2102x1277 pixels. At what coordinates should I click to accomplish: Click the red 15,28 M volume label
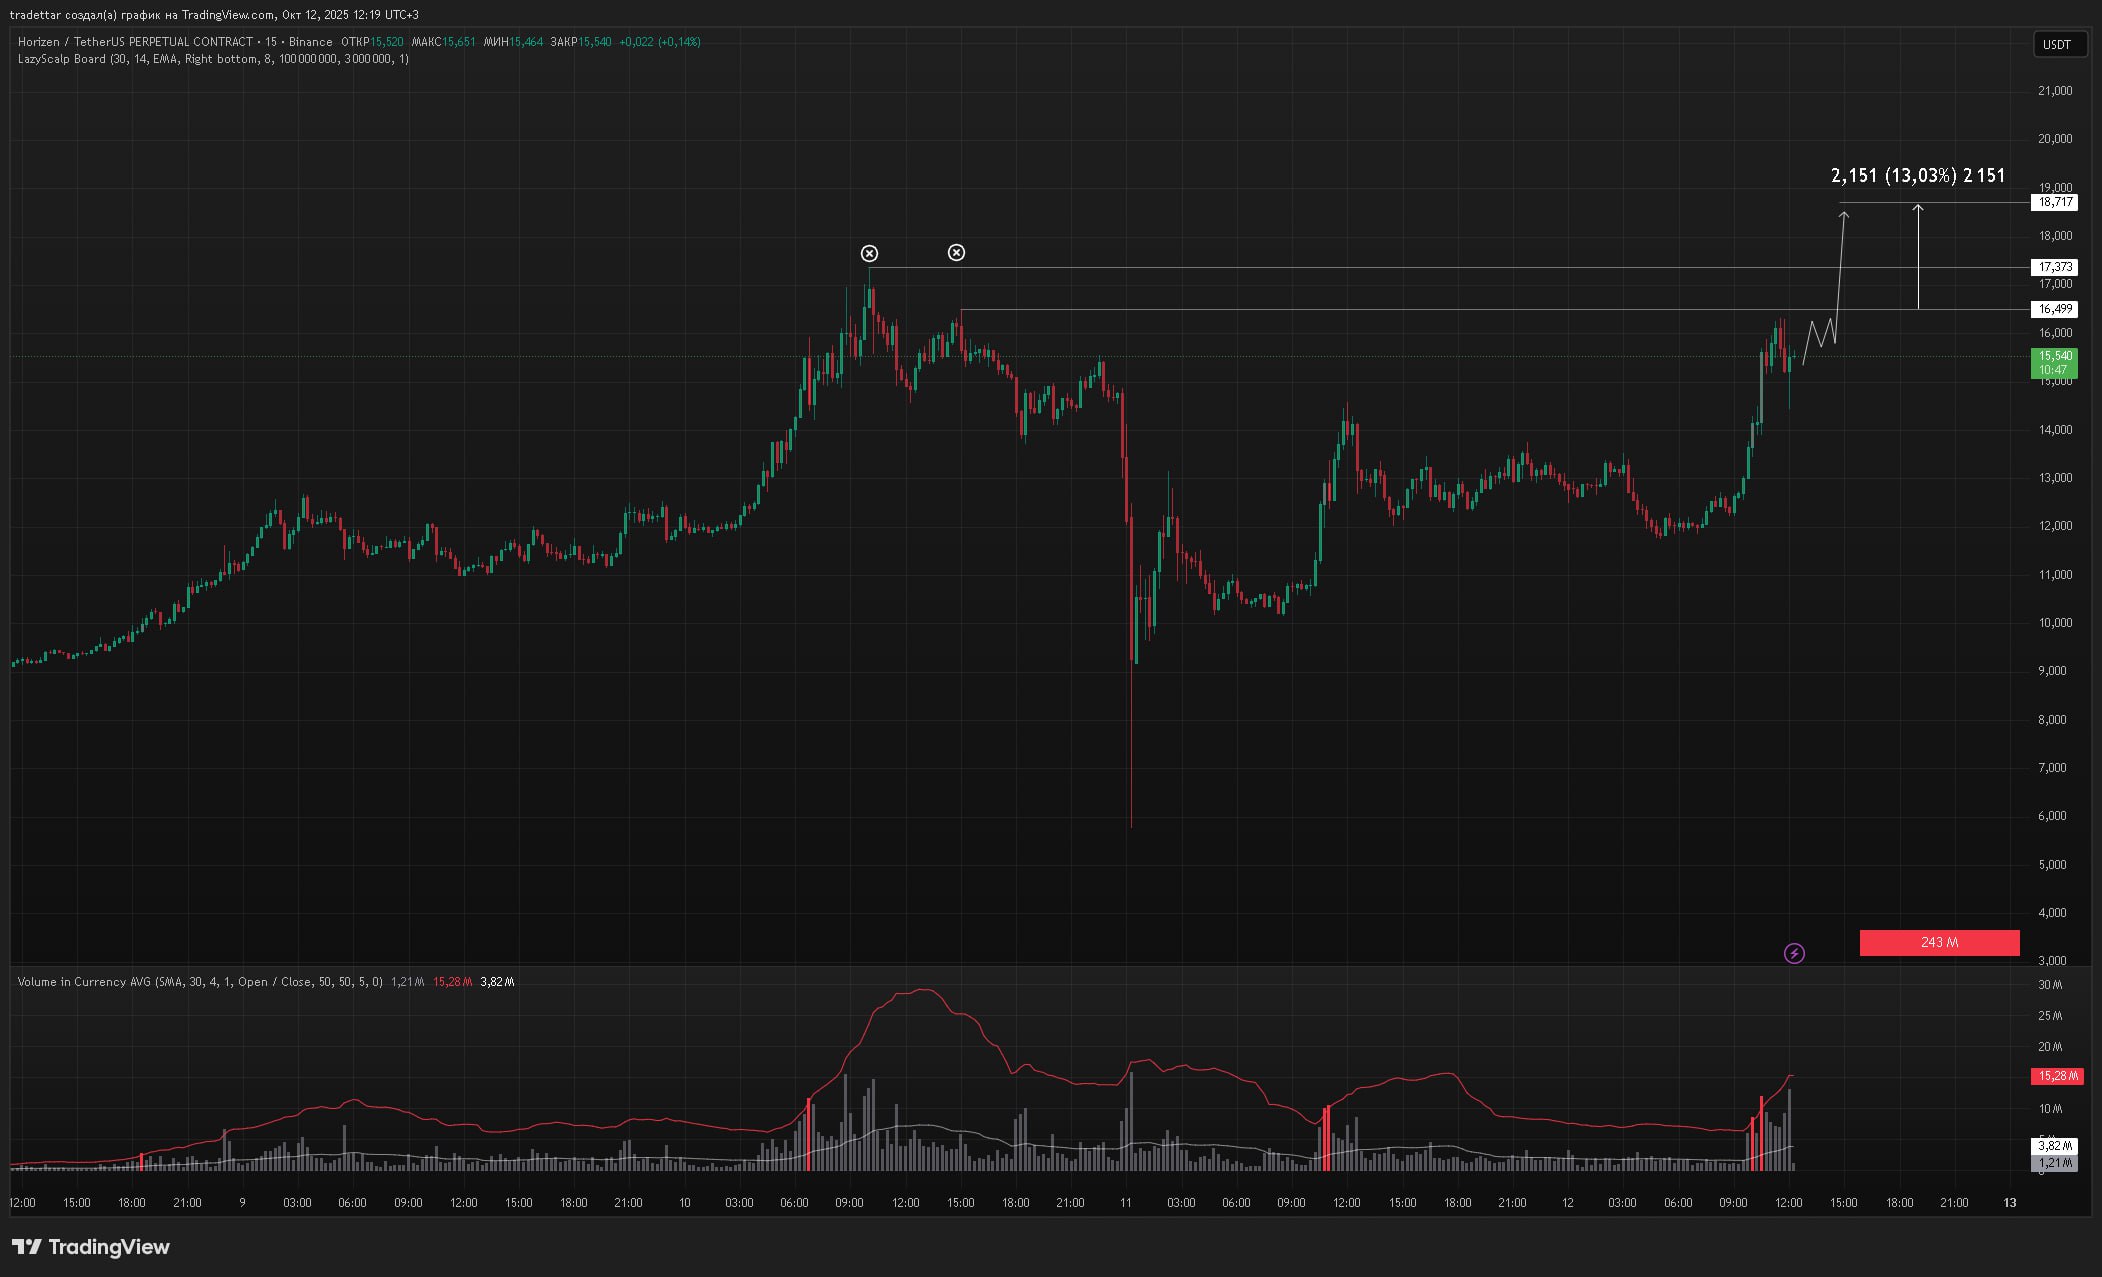point(2056,1076)
